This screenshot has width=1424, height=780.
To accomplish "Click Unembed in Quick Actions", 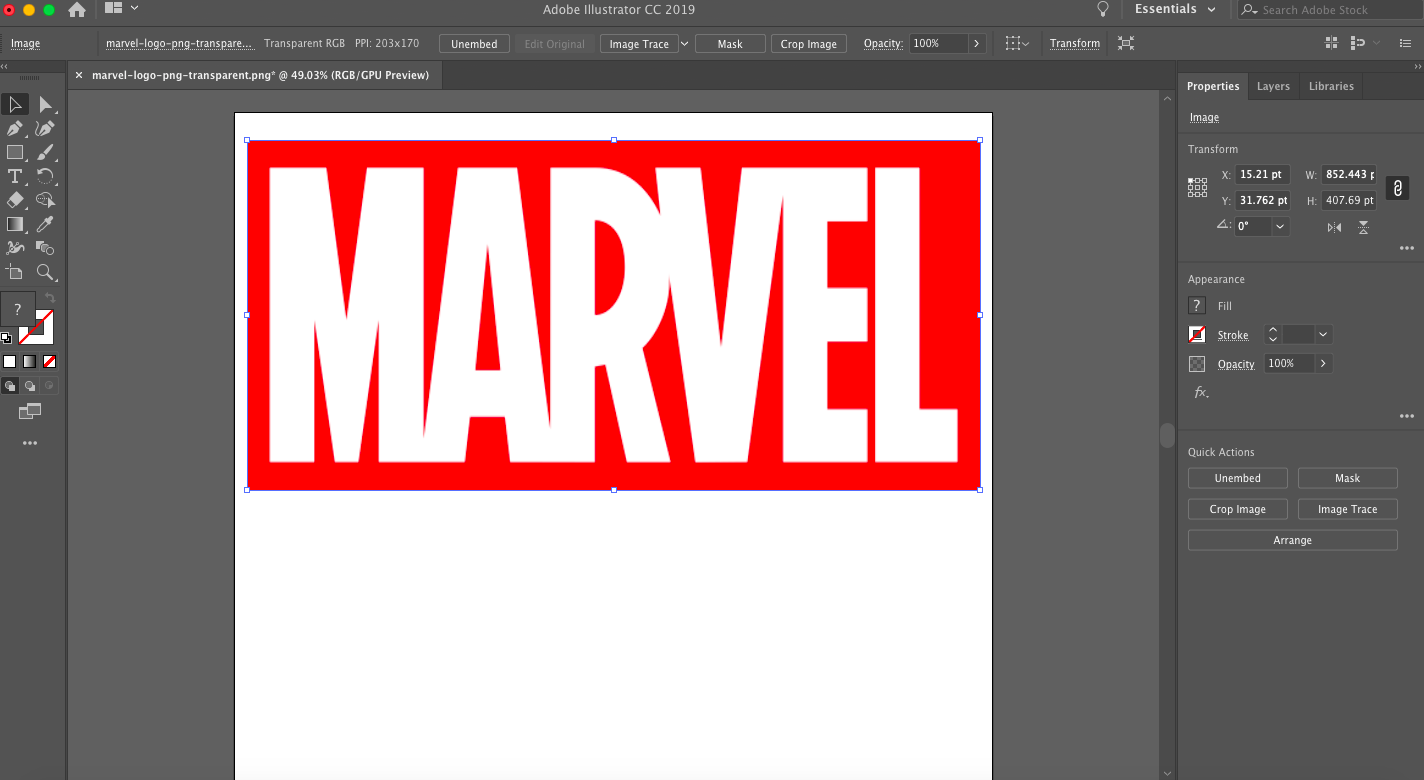I will pos(1237,478).
